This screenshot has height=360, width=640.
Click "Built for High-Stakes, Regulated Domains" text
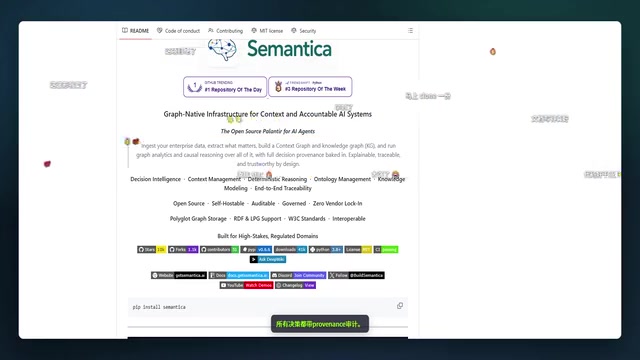tap(268, 236)
